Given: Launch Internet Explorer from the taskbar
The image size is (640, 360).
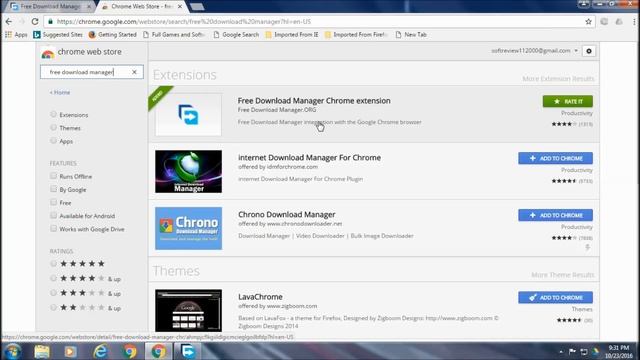Looking at the screenshot, I should (100, 351).
